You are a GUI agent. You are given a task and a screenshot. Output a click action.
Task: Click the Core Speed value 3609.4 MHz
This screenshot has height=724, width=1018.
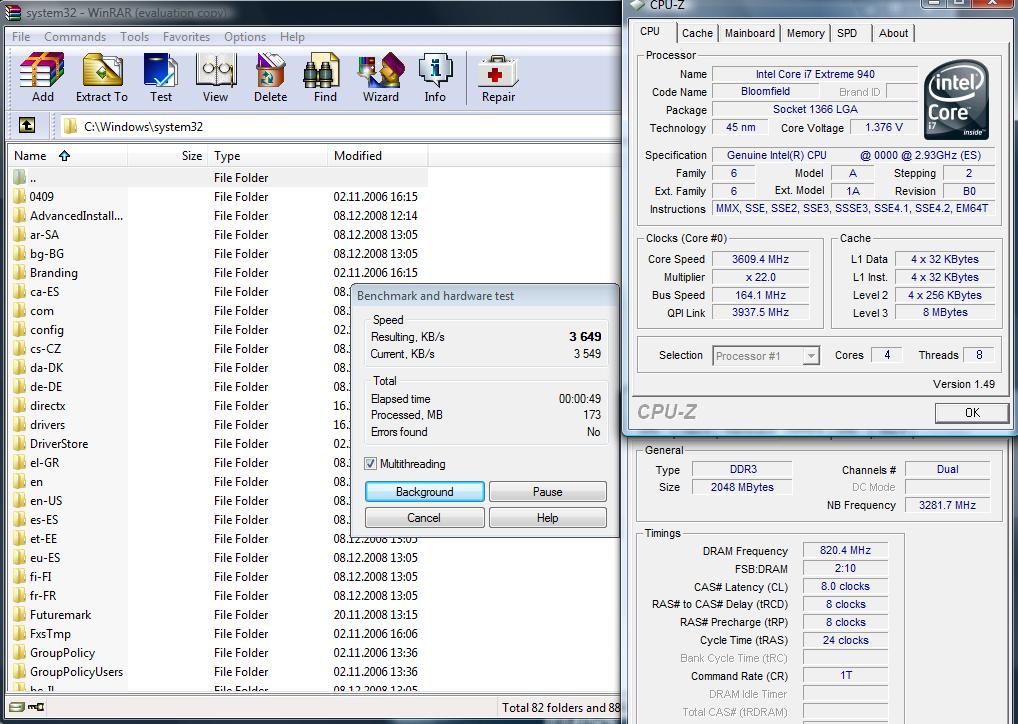click(x=760, y=259)
